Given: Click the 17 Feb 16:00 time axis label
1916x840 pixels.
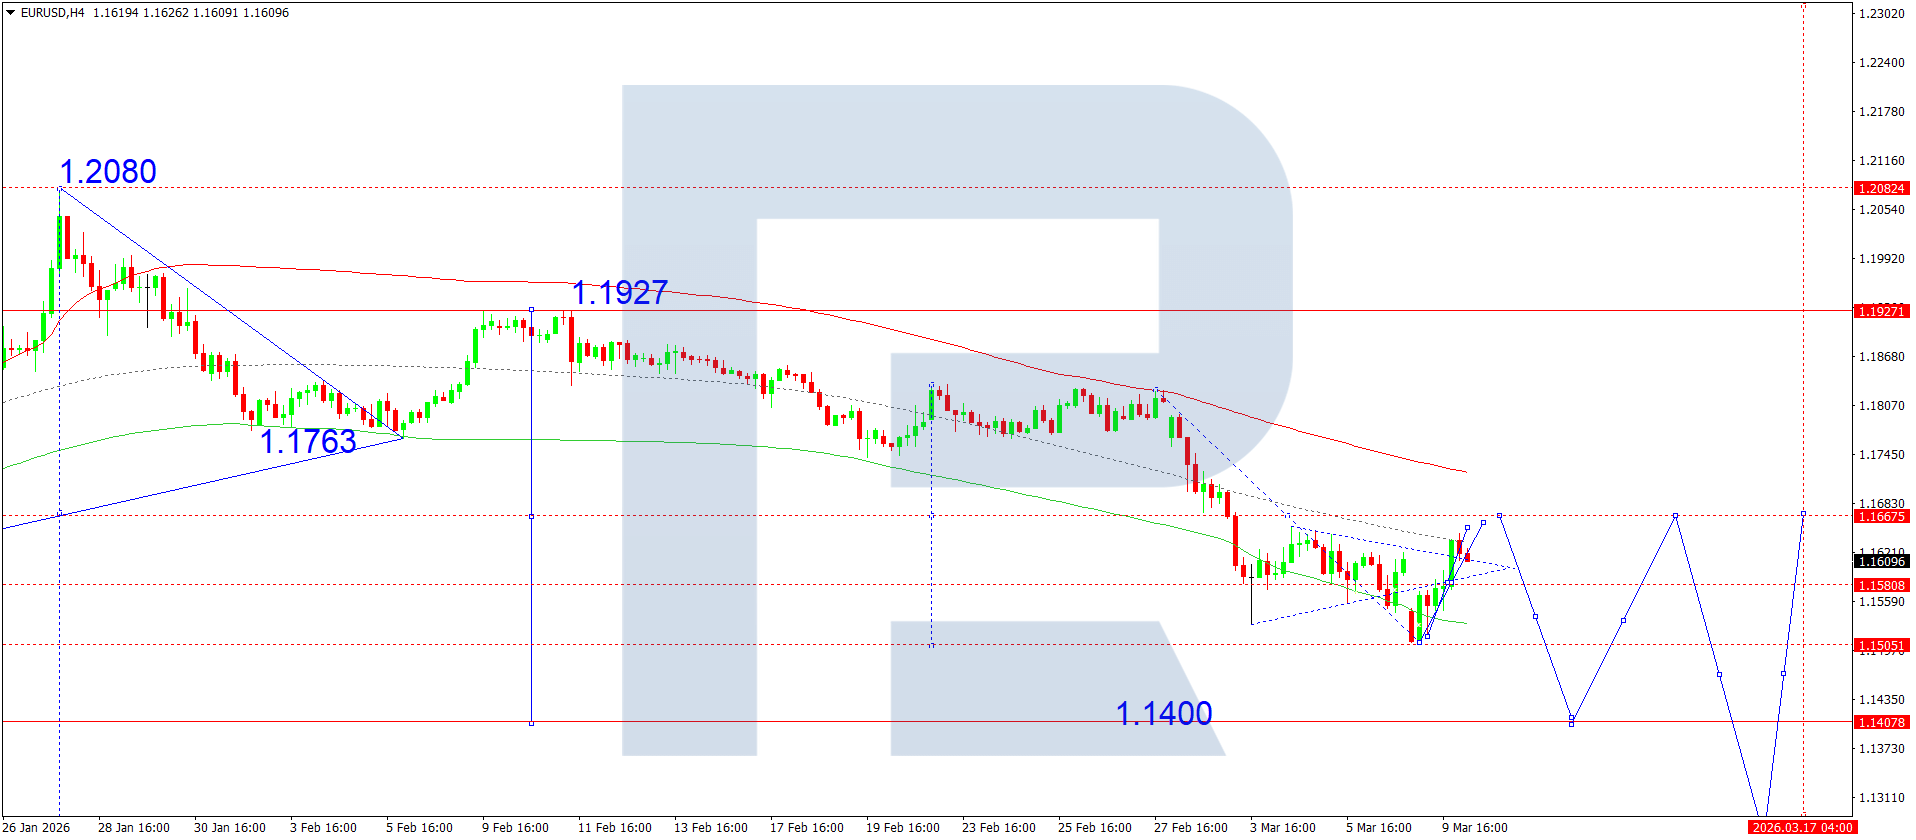Looking at the screenshot, I should tap(806, 828).
